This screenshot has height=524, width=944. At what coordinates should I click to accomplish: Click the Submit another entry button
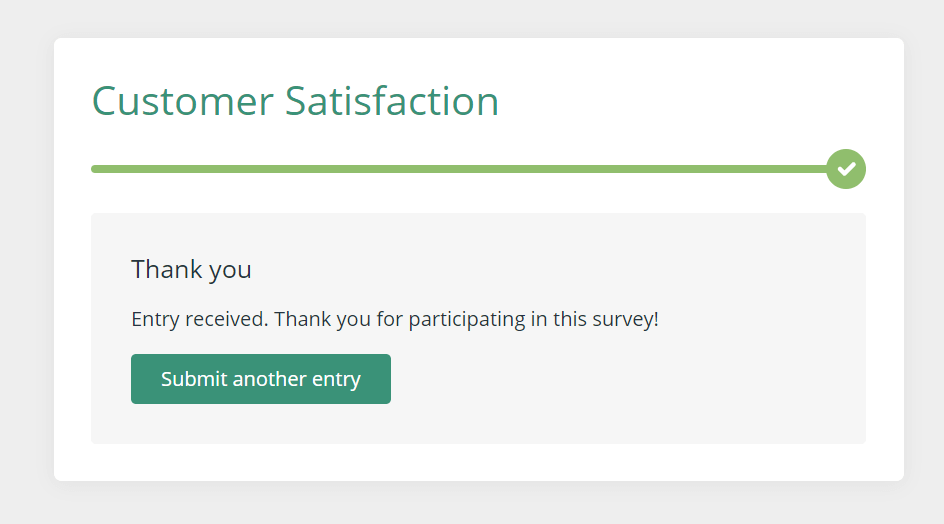tap(261, 379)
